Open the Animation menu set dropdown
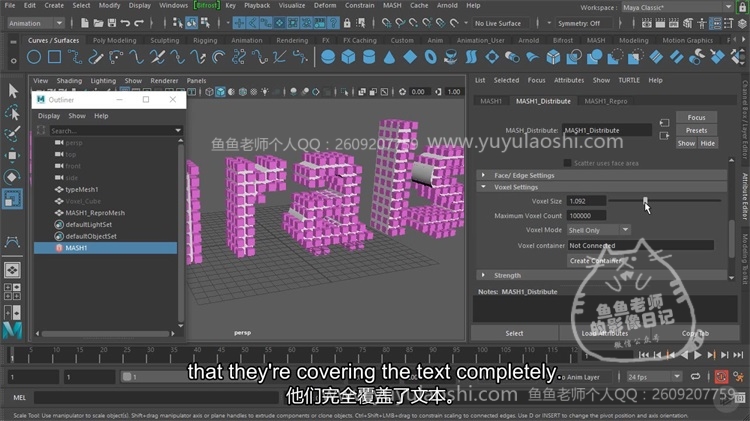The height and width of the screenshot is (421, 750). point(35,23)
